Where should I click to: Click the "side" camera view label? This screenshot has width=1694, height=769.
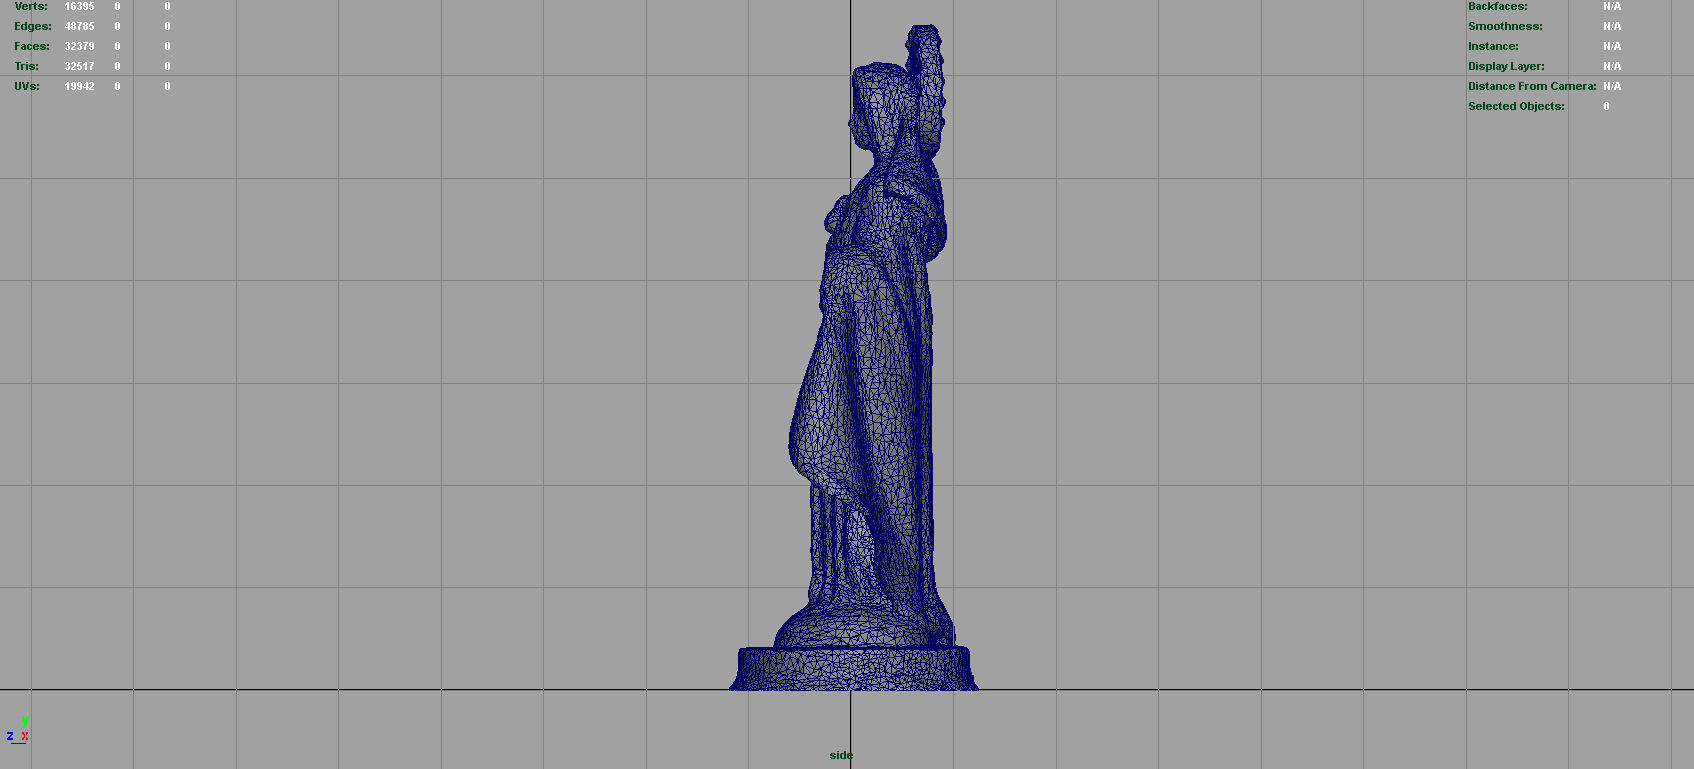(x=841, y=755)
